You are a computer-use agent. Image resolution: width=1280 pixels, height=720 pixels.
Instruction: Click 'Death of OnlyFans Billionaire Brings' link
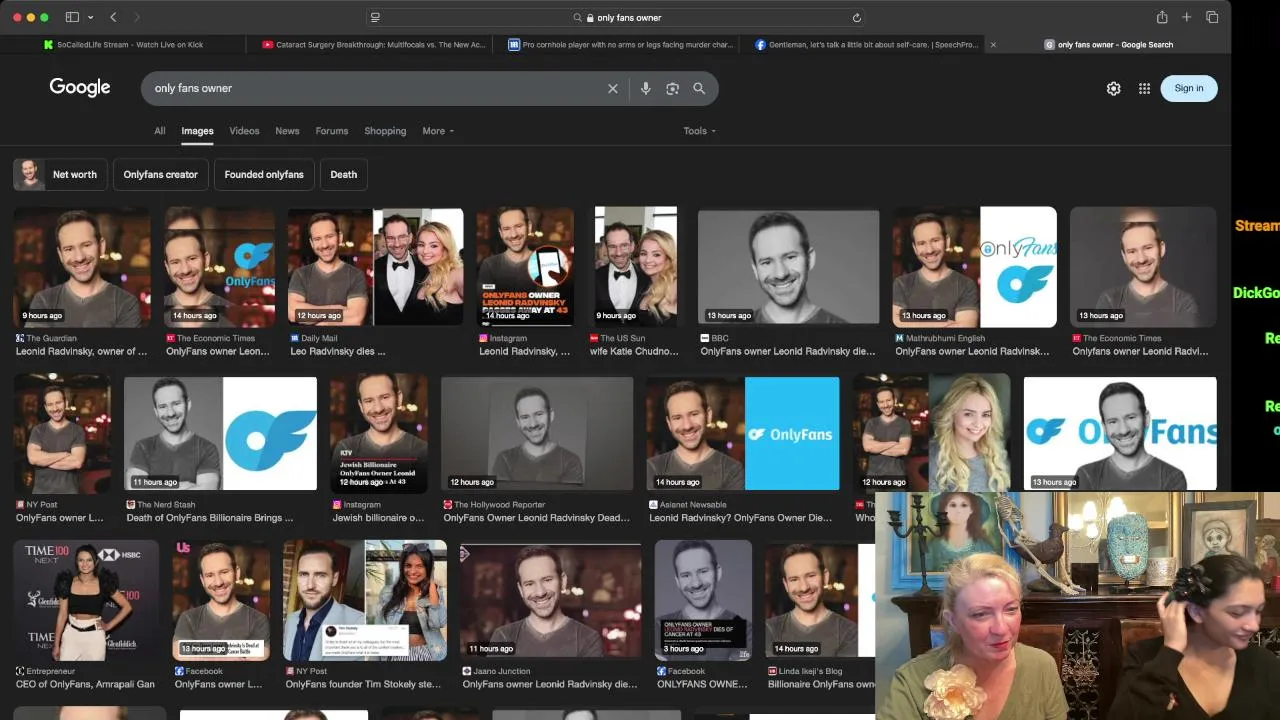(x=210, y=518)
